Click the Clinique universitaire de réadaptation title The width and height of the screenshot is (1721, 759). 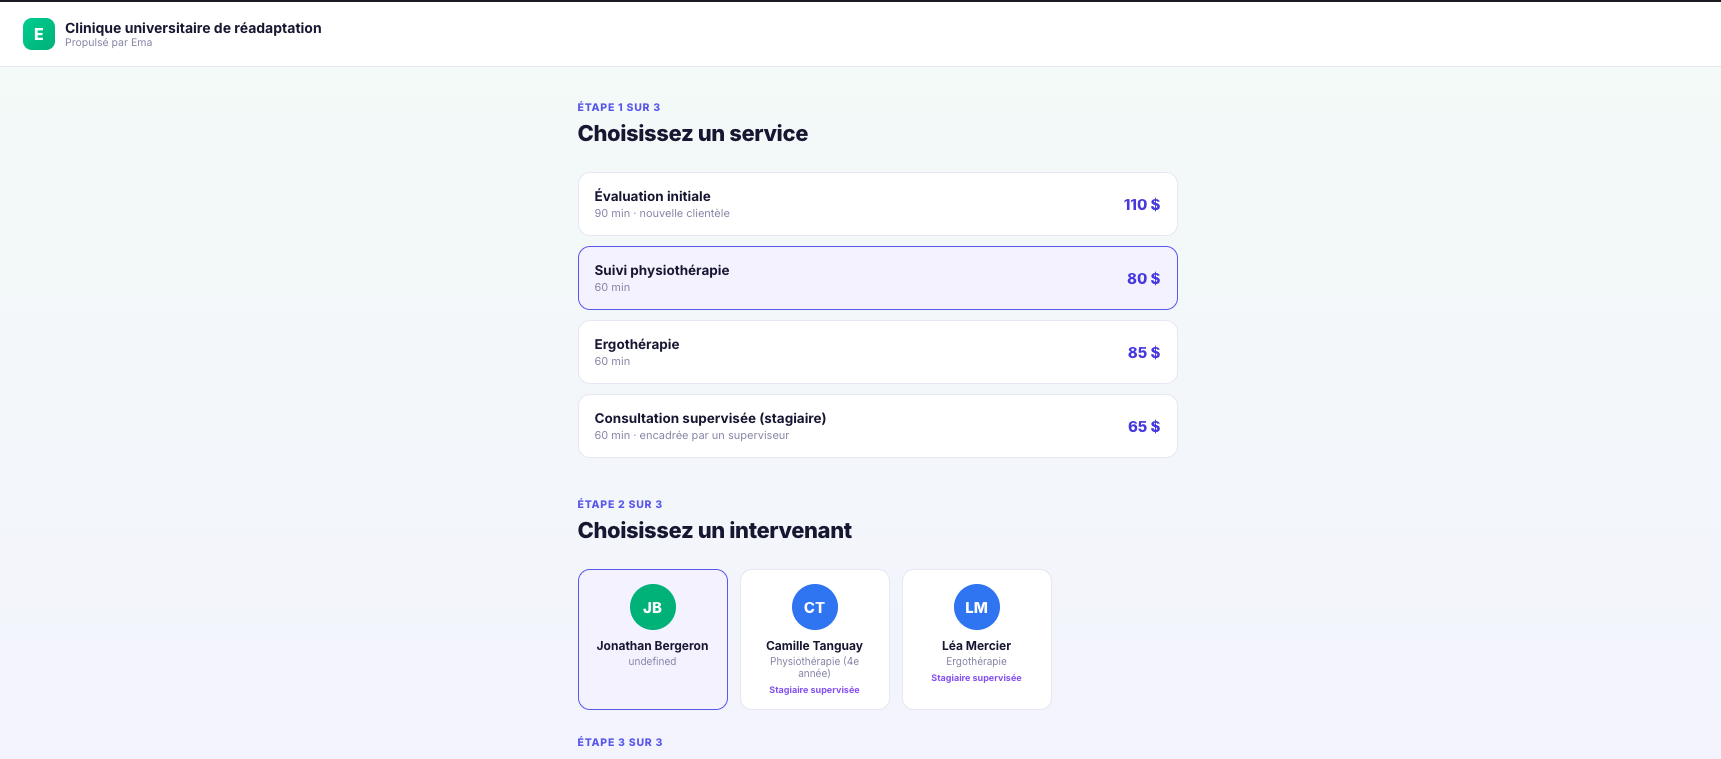point(193,28)
